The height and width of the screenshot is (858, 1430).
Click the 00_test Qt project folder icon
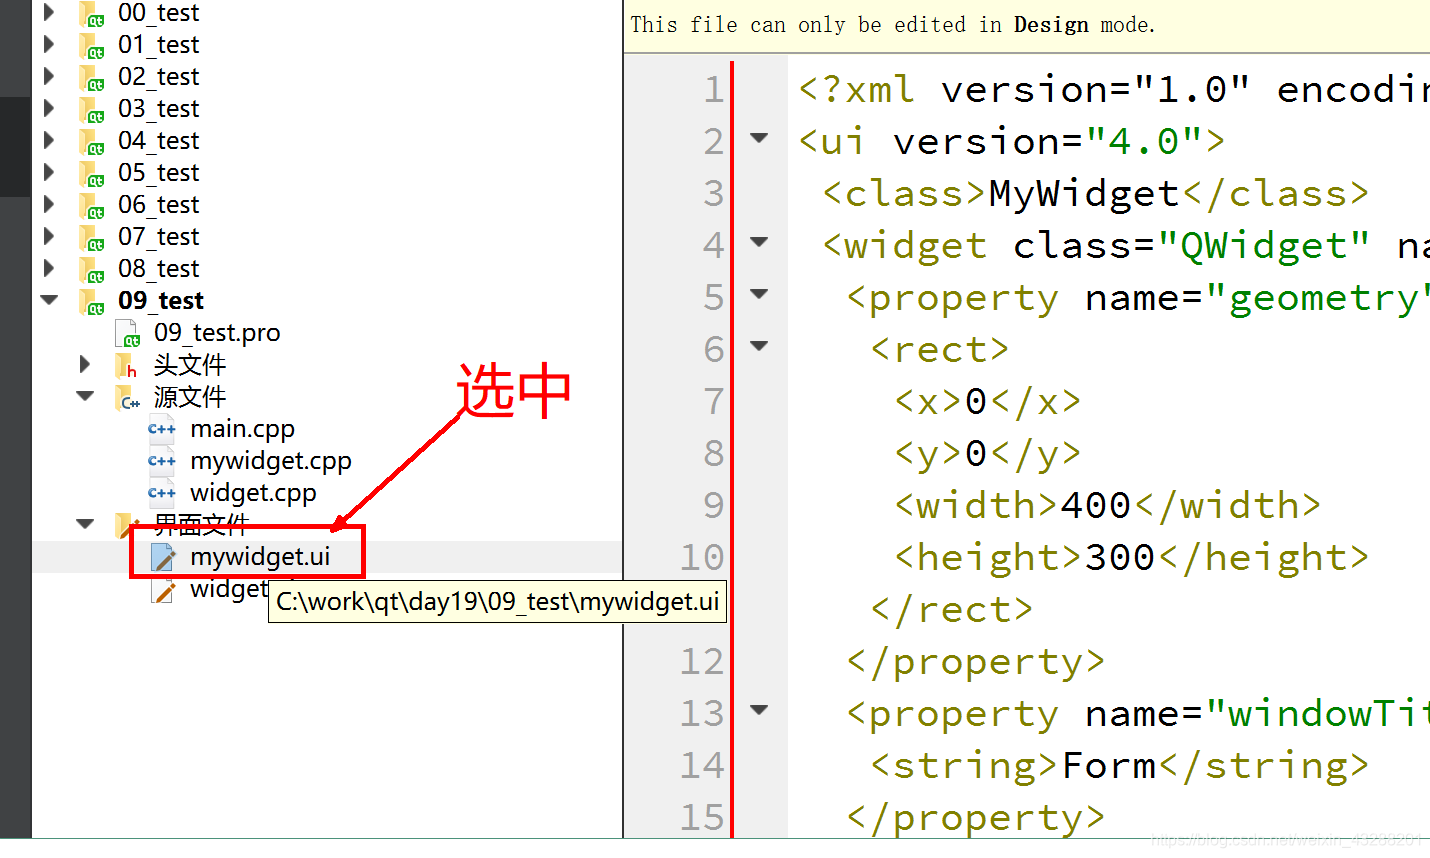click(x=92, y=14)
